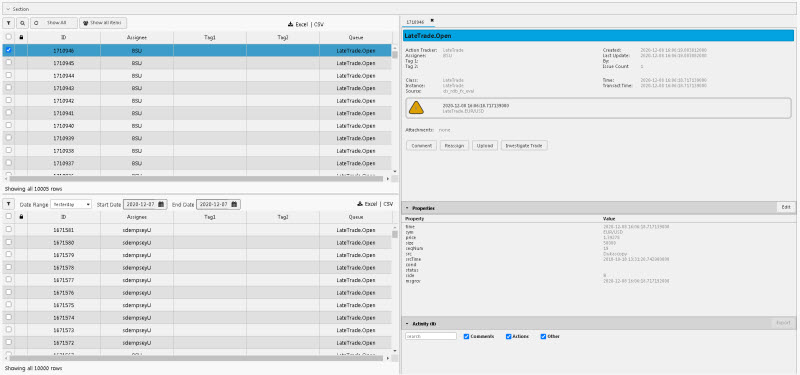Sort bottom table by Assignee column
800x375 pixels.
tap(137, 217)
